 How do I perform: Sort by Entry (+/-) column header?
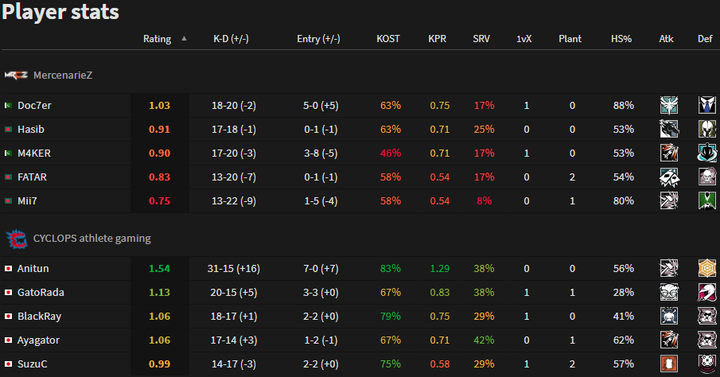319,39
